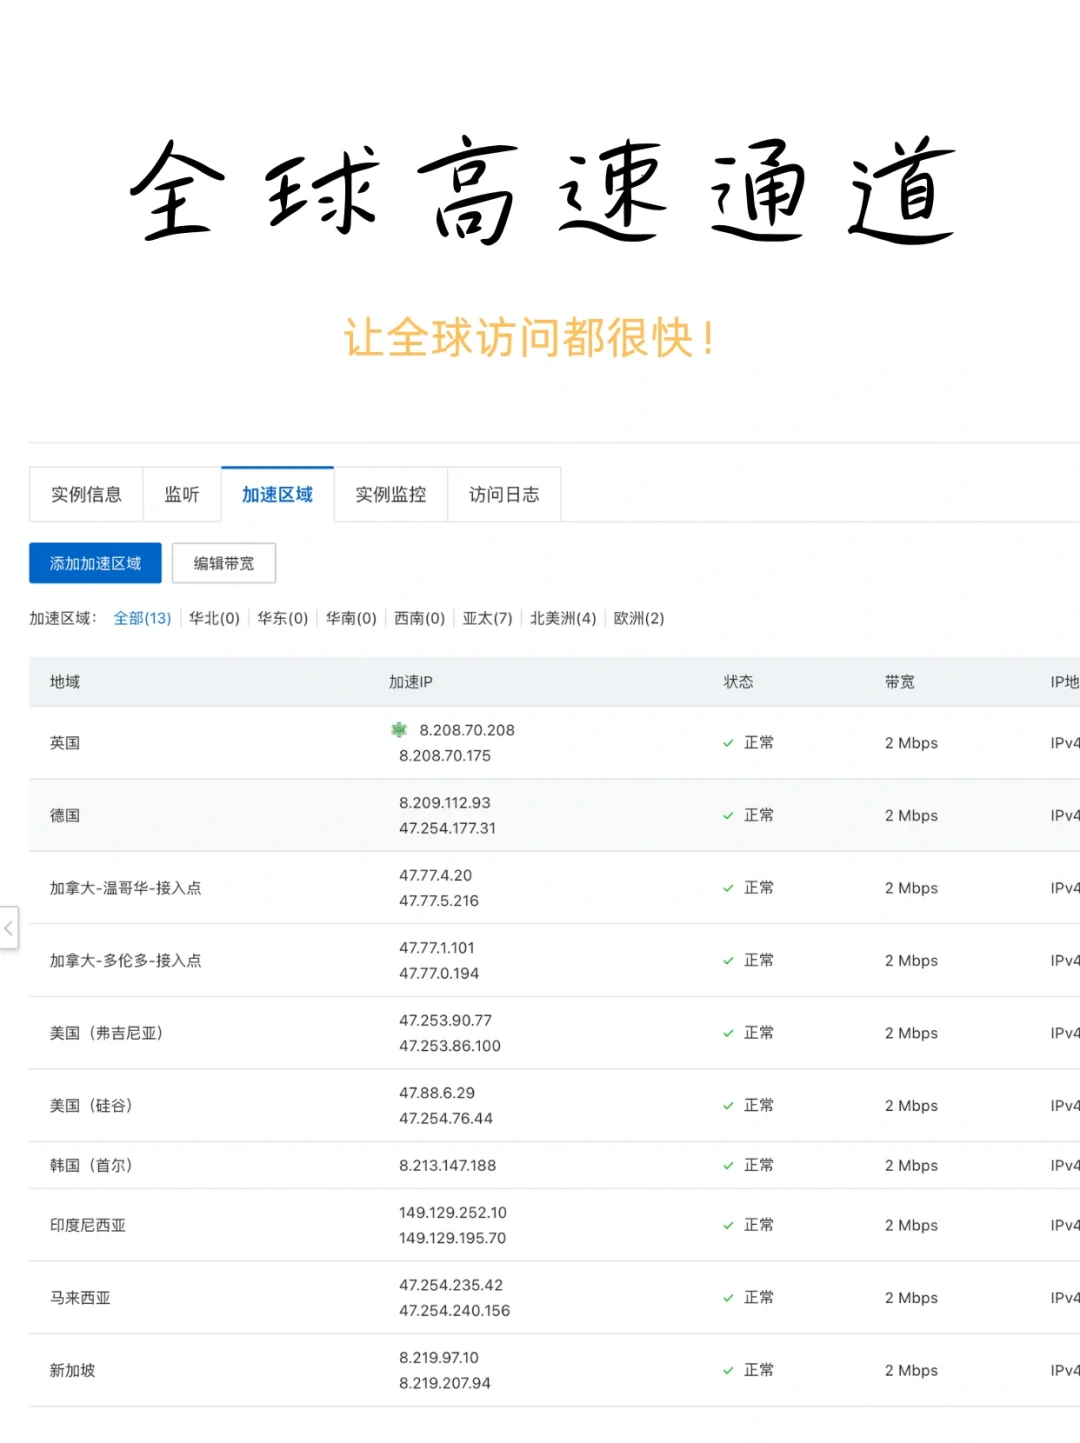Collapse the side panel with the left chevron
Viewport: 1080px width, 1443px height.
click(x=9, y=929)
